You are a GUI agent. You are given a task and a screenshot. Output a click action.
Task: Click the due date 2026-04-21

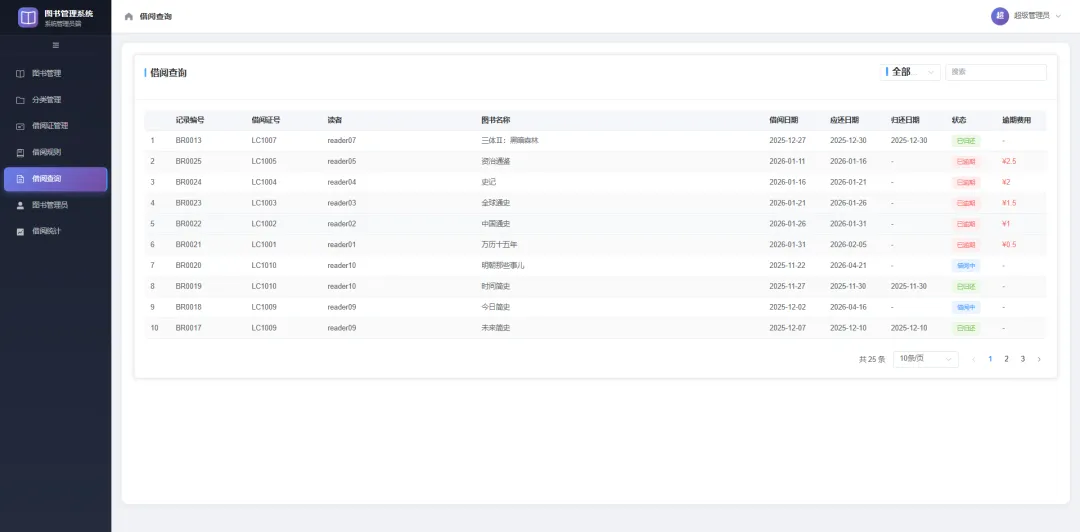848,265
